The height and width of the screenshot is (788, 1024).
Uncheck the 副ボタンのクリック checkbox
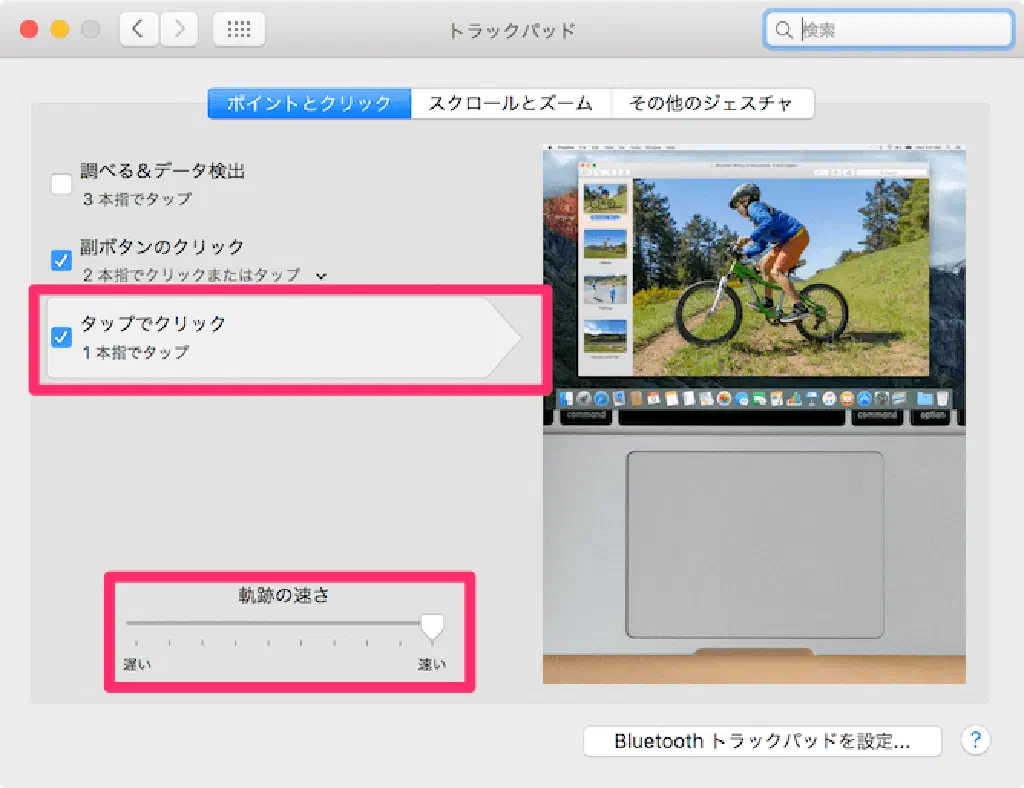[61, 260]
